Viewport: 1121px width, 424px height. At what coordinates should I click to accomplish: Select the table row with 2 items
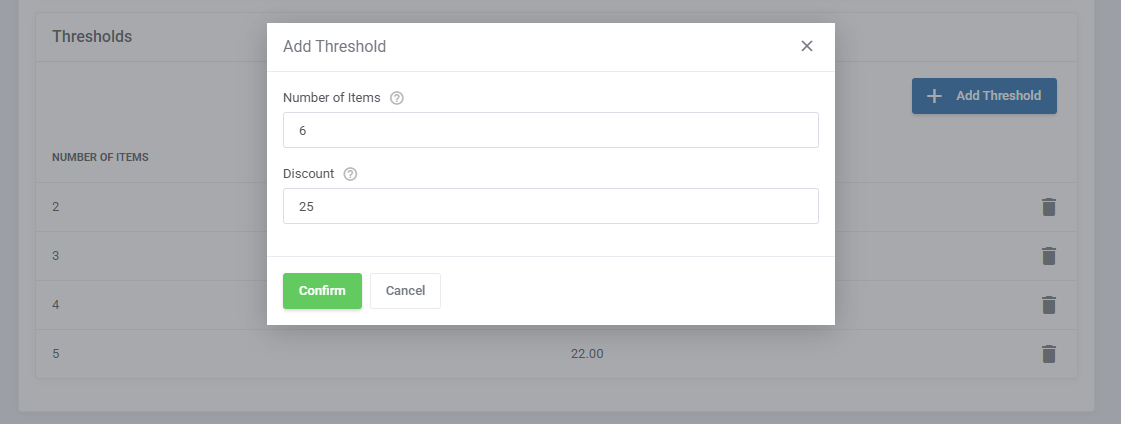pos(556,207)
